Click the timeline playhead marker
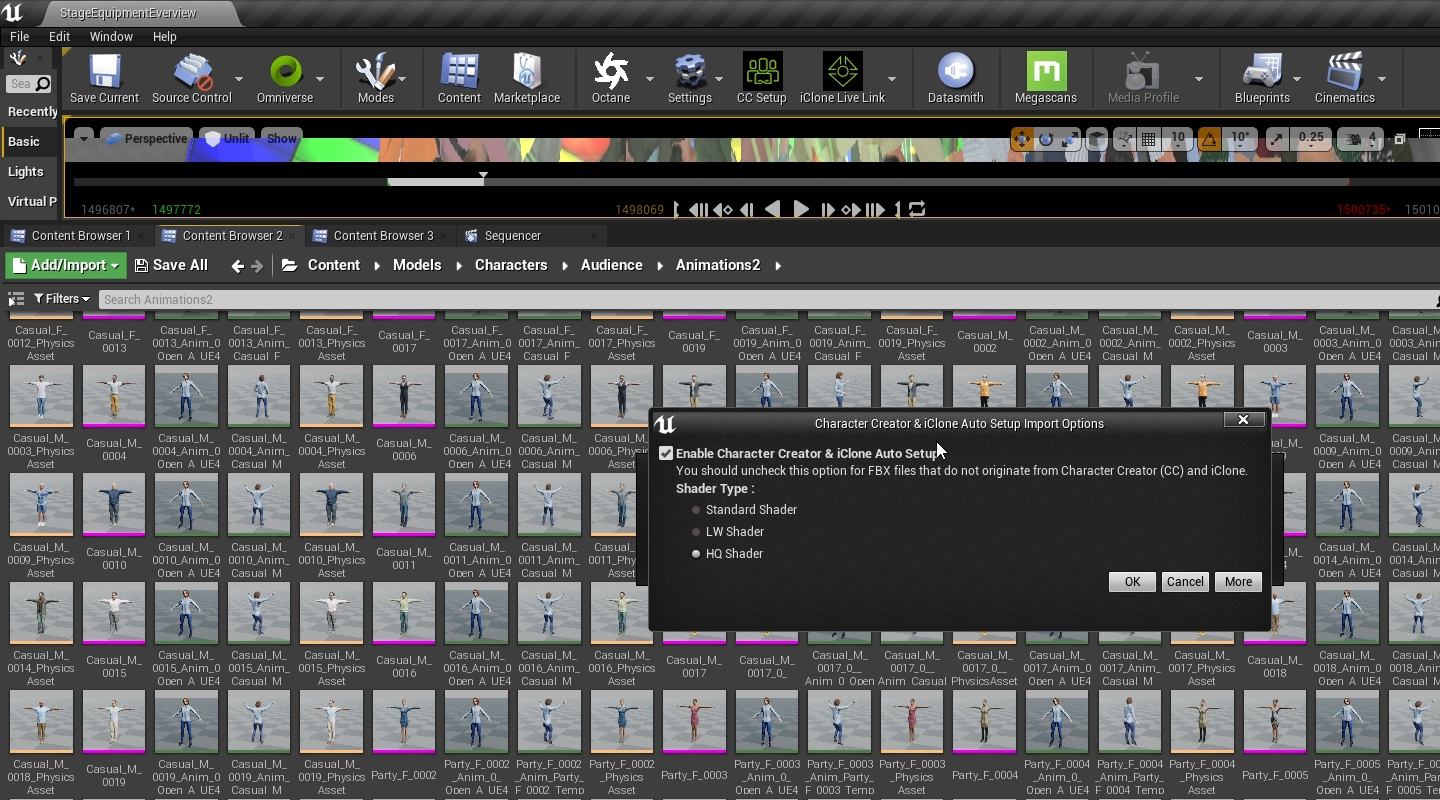 point(483,176)
